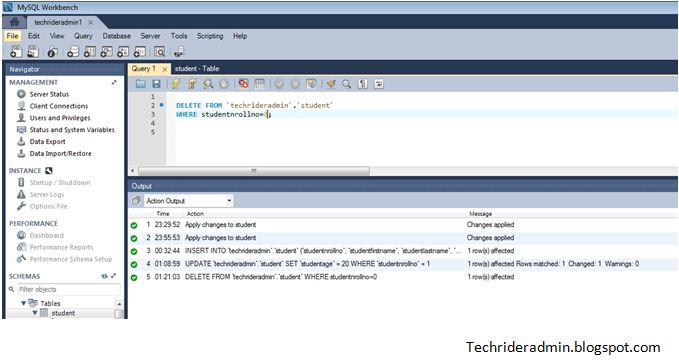Open the Action Output dropdown
The height and width of the screenshot is (360, 679).
click(188, 201)
